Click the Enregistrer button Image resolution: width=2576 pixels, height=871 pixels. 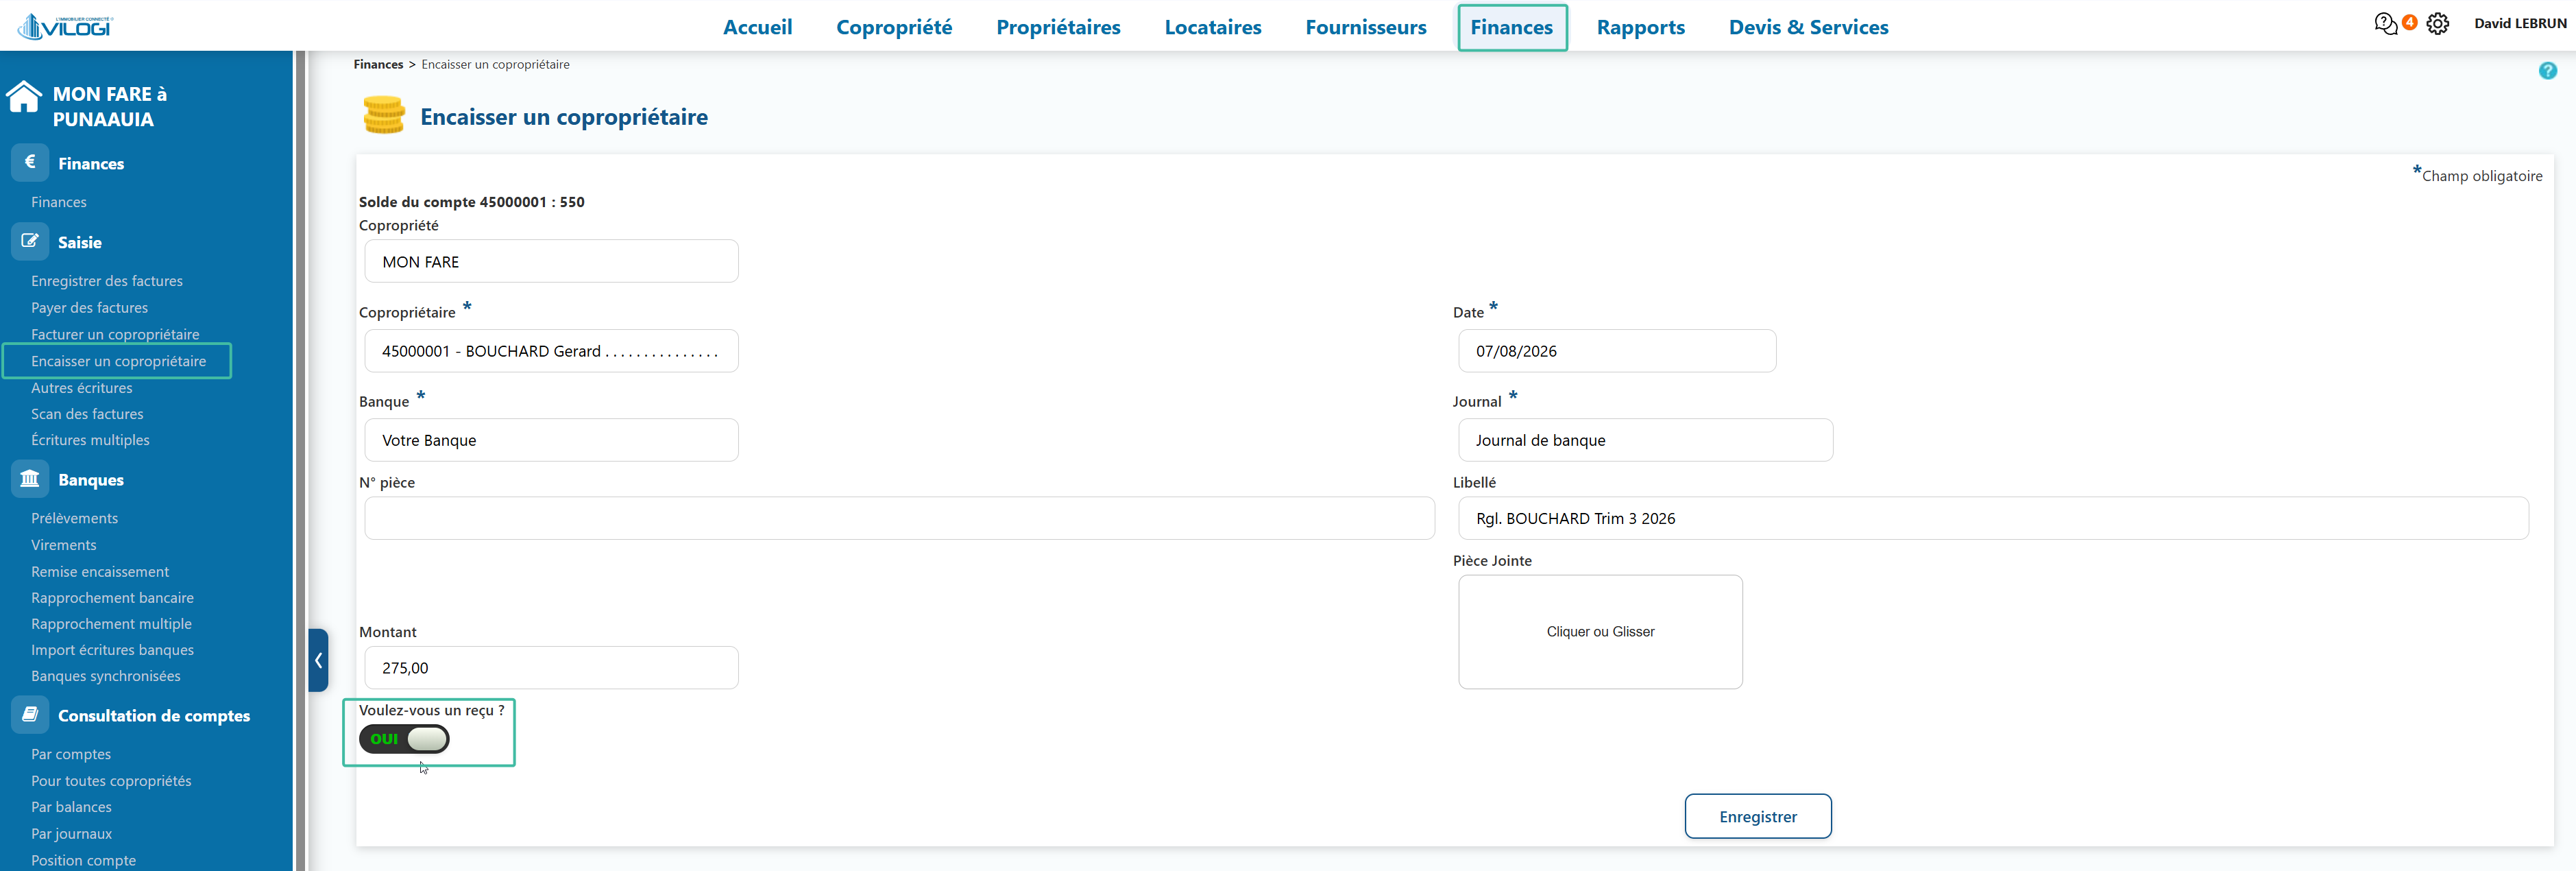(1758, 816)
